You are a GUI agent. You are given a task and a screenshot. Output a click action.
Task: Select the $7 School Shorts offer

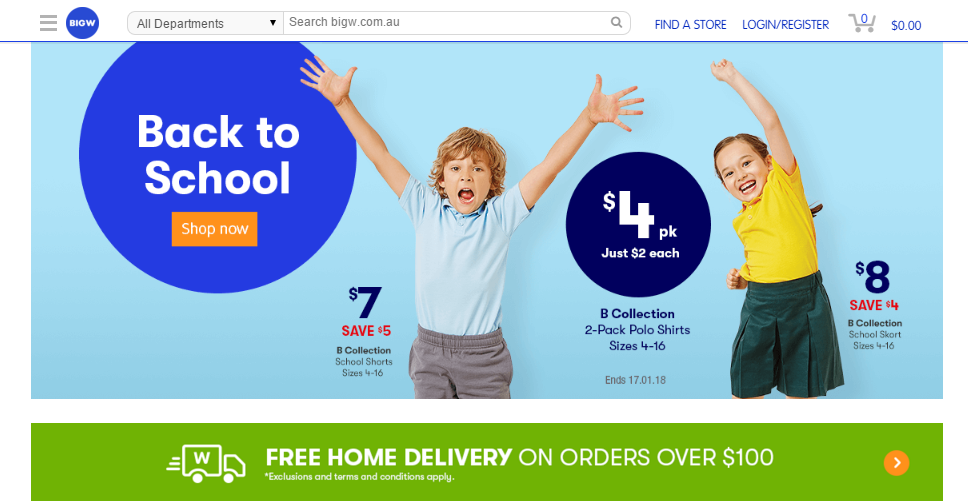coord(364,331)
